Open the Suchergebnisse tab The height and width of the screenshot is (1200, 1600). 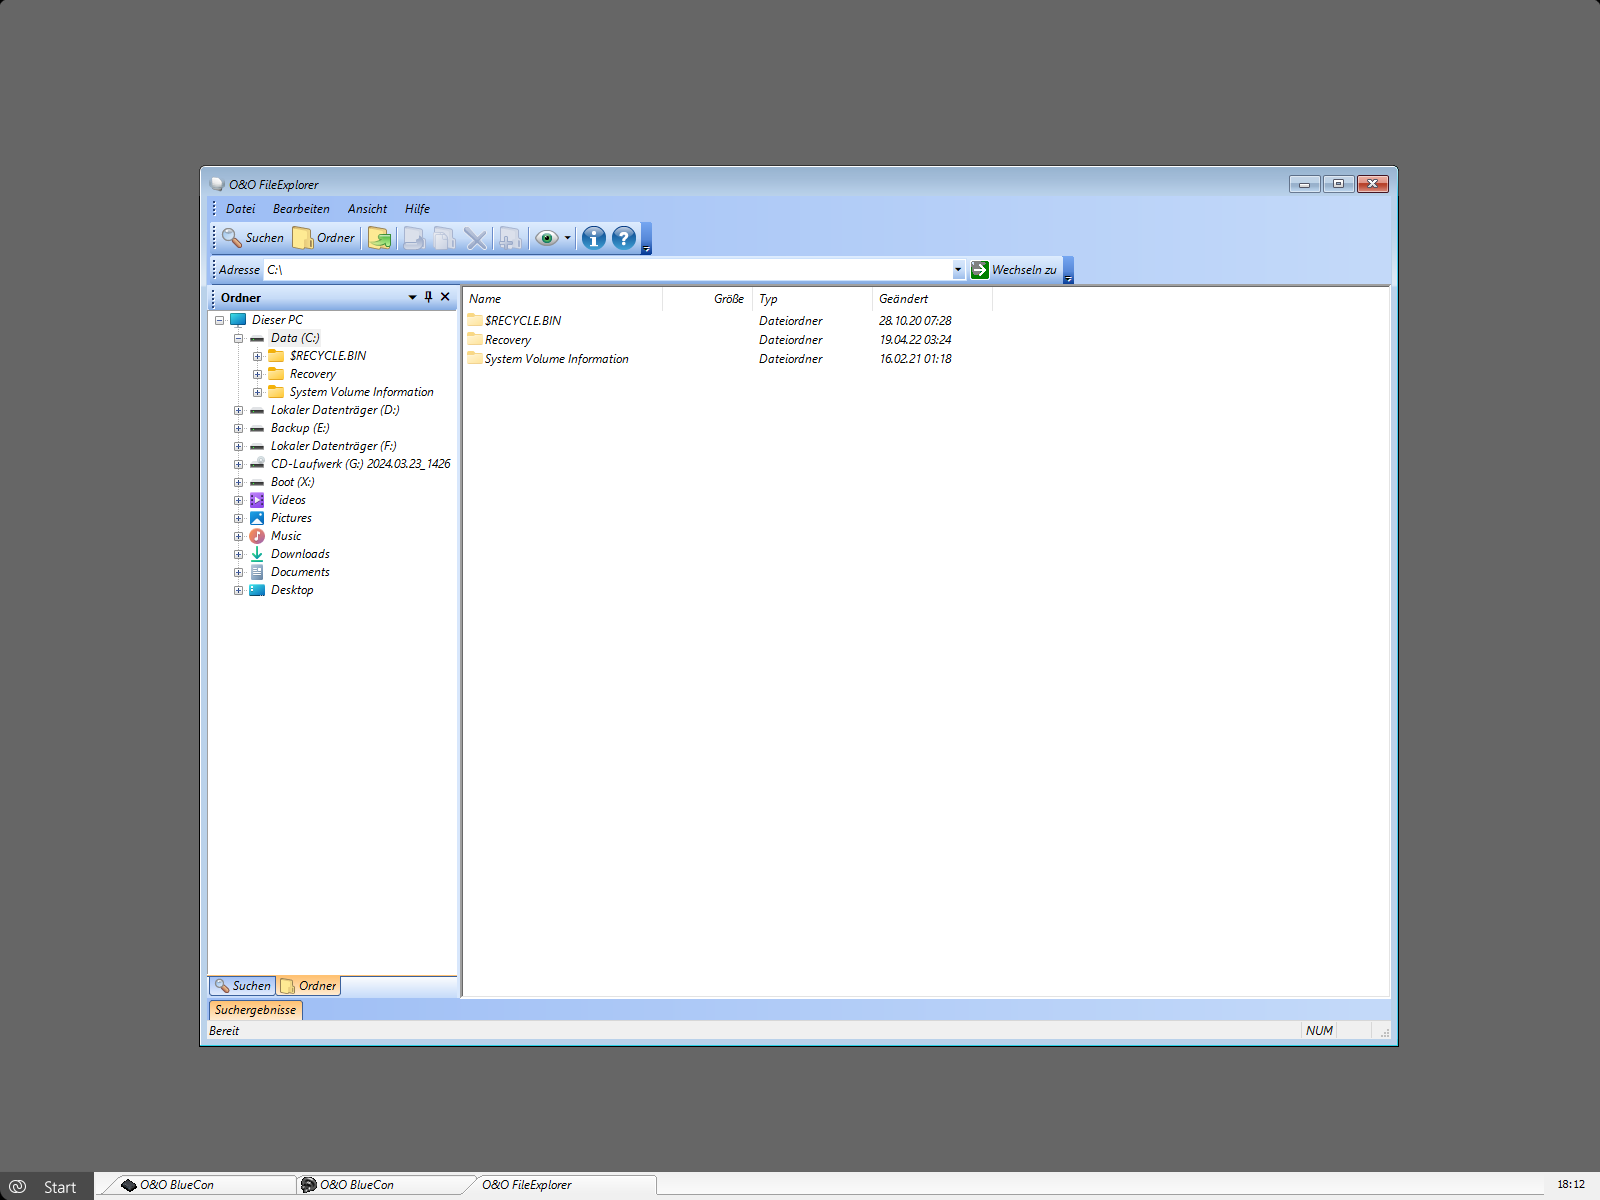(255, 1010)
